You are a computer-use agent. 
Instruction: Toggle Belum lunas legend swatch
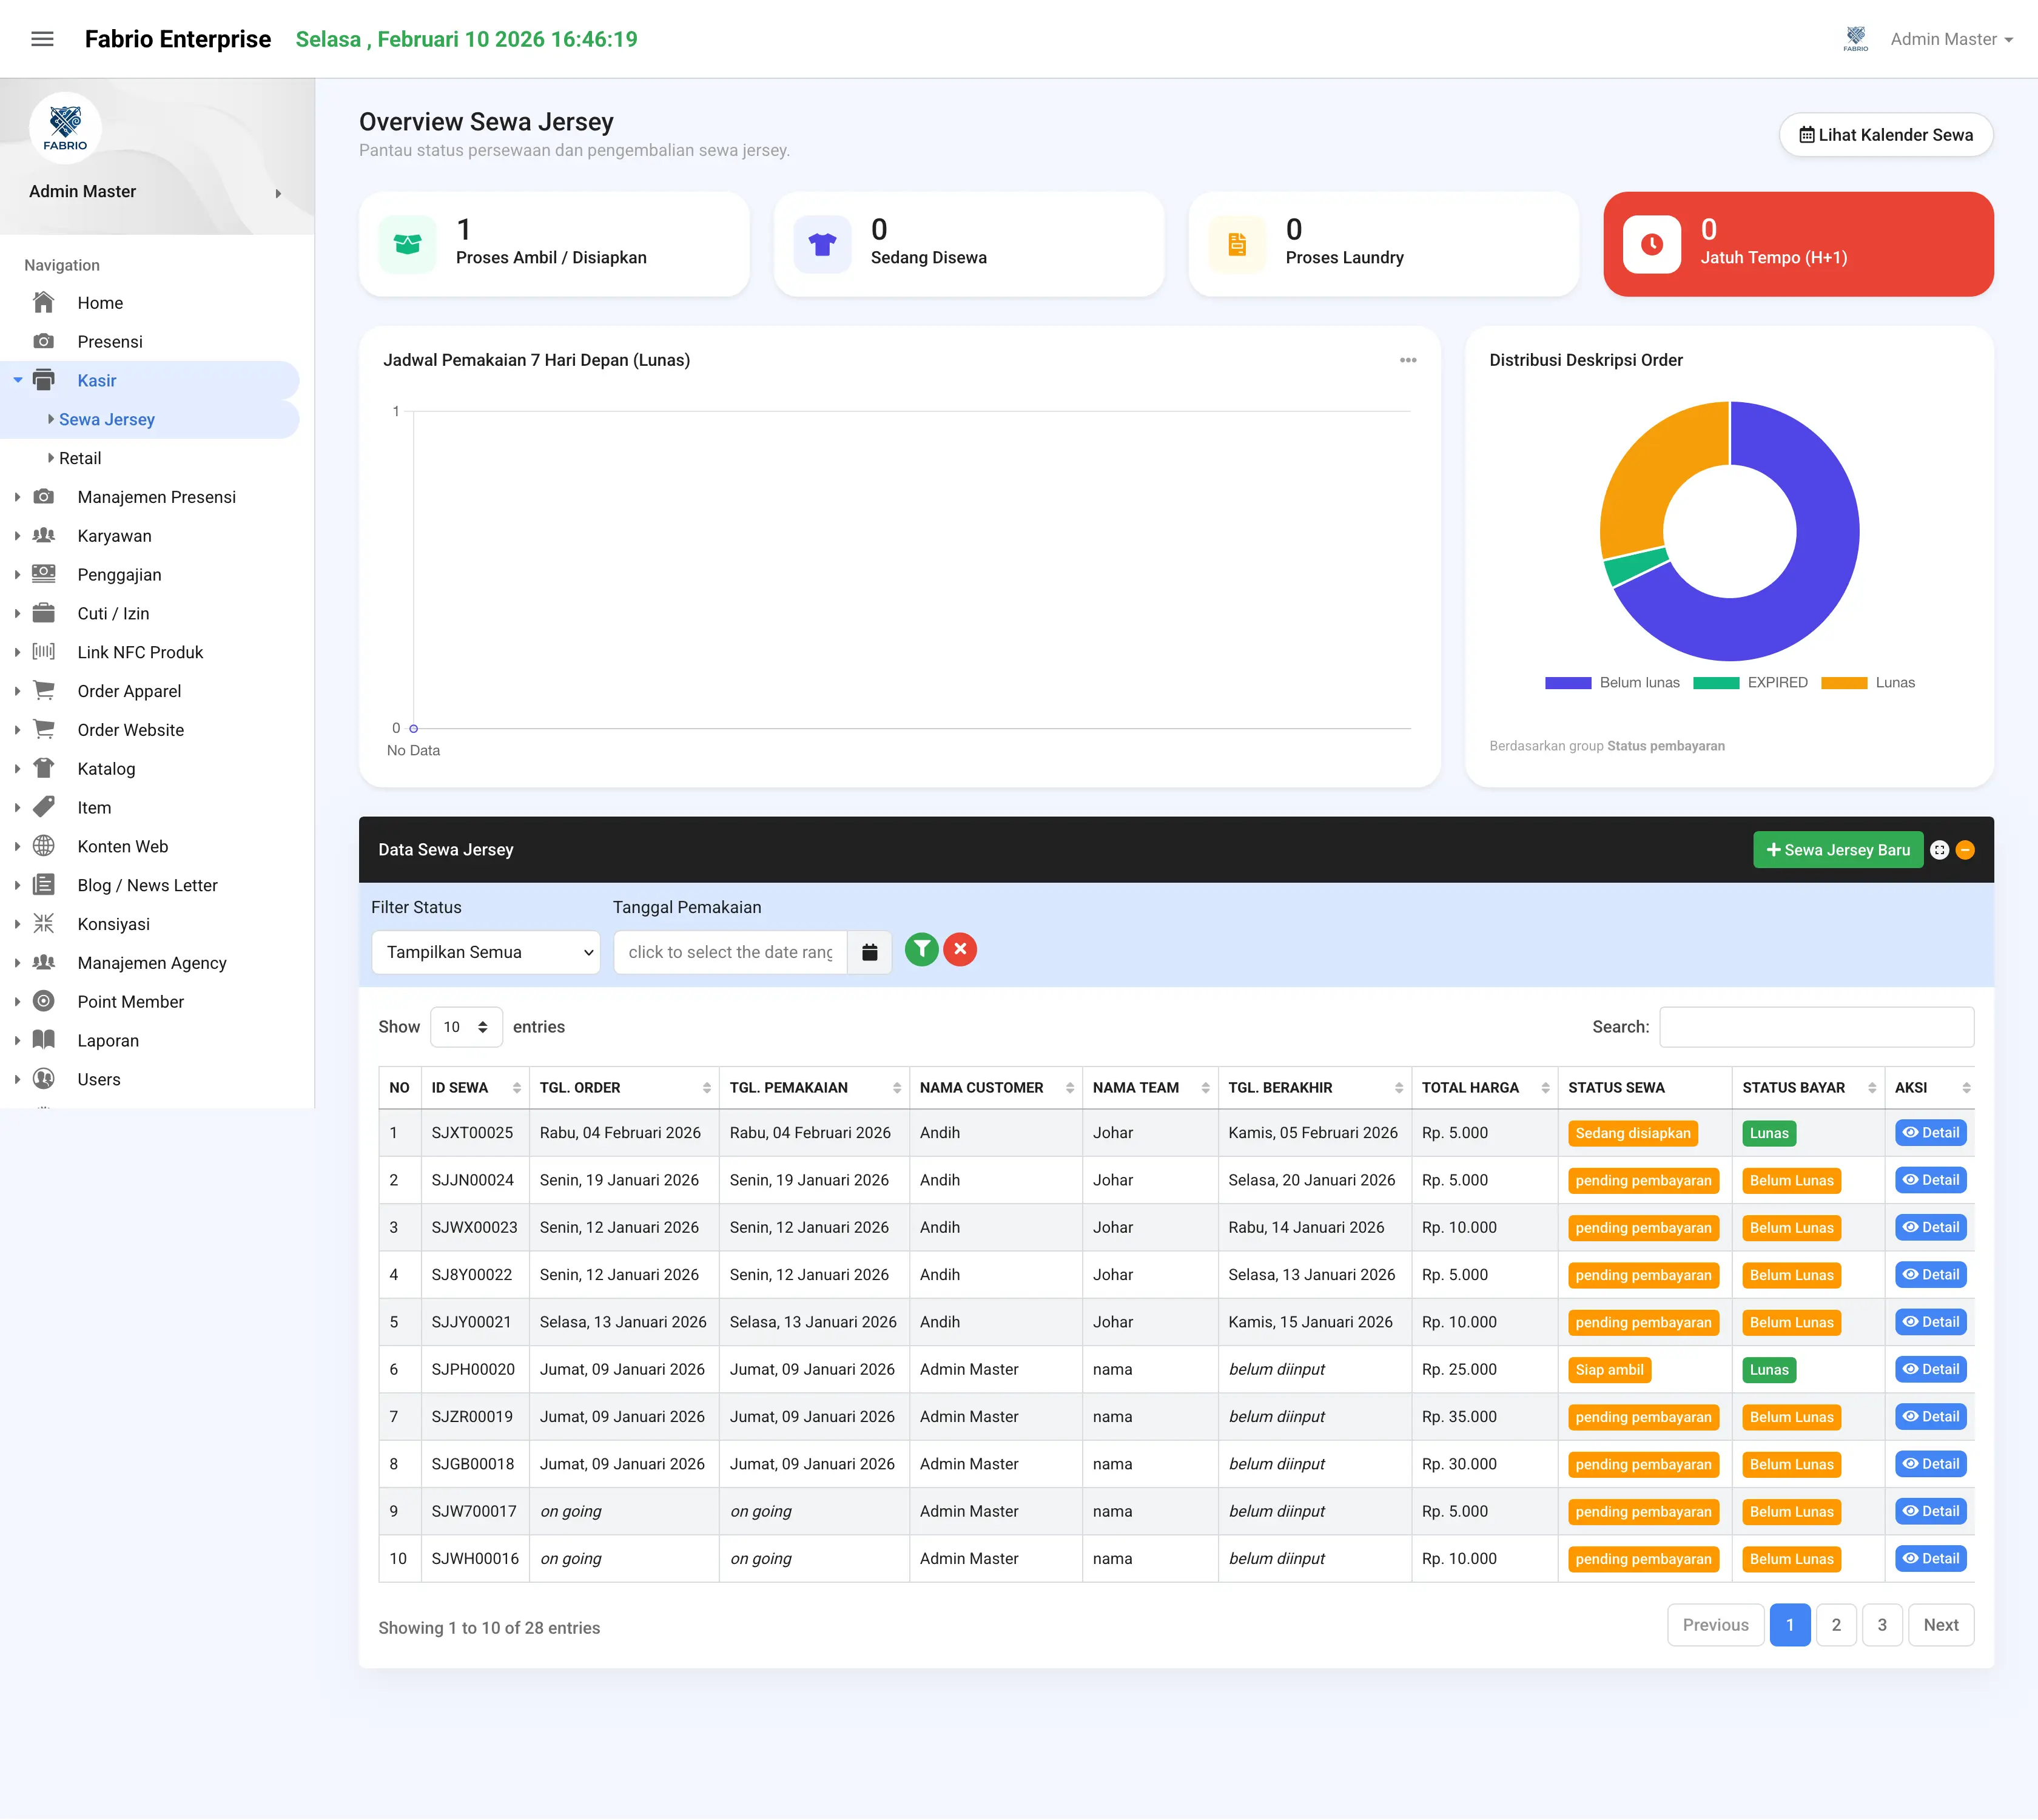(x=1567, y=683)
